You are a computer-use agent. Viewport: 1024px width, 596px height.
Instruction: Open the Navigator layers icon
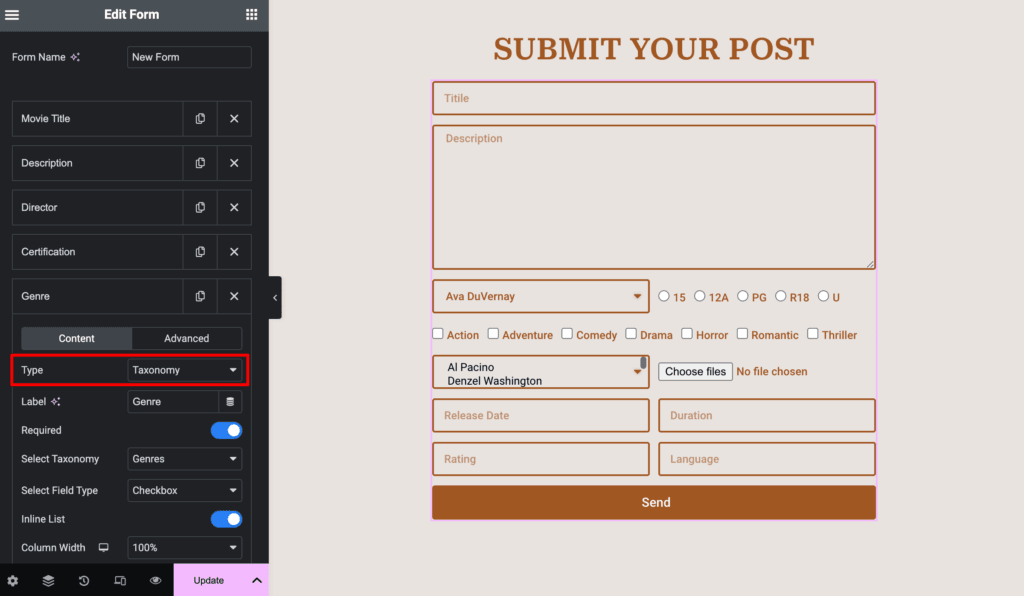coord(48,580)
